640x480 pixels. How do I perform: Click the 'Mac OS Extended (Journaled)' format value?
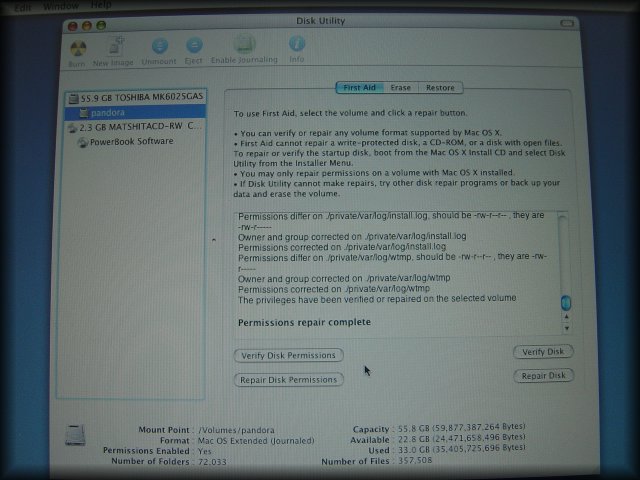256,441
